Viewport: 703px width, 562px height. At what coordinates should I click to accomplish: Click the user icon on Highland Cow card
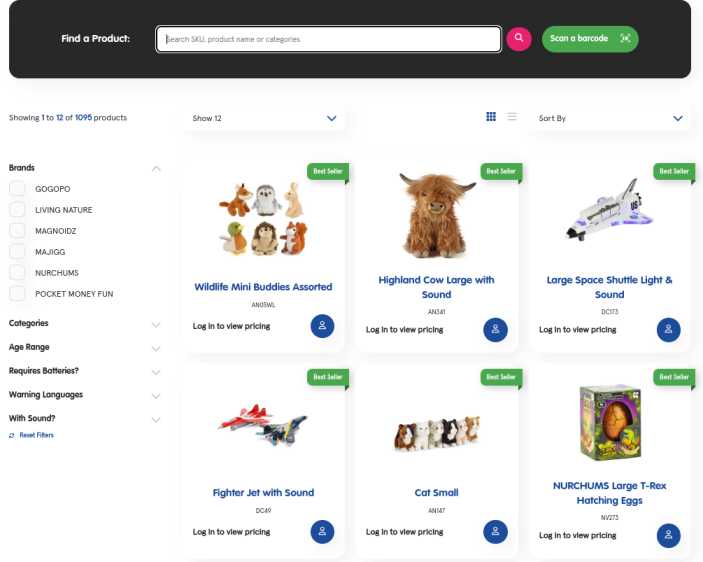(495, 330)
